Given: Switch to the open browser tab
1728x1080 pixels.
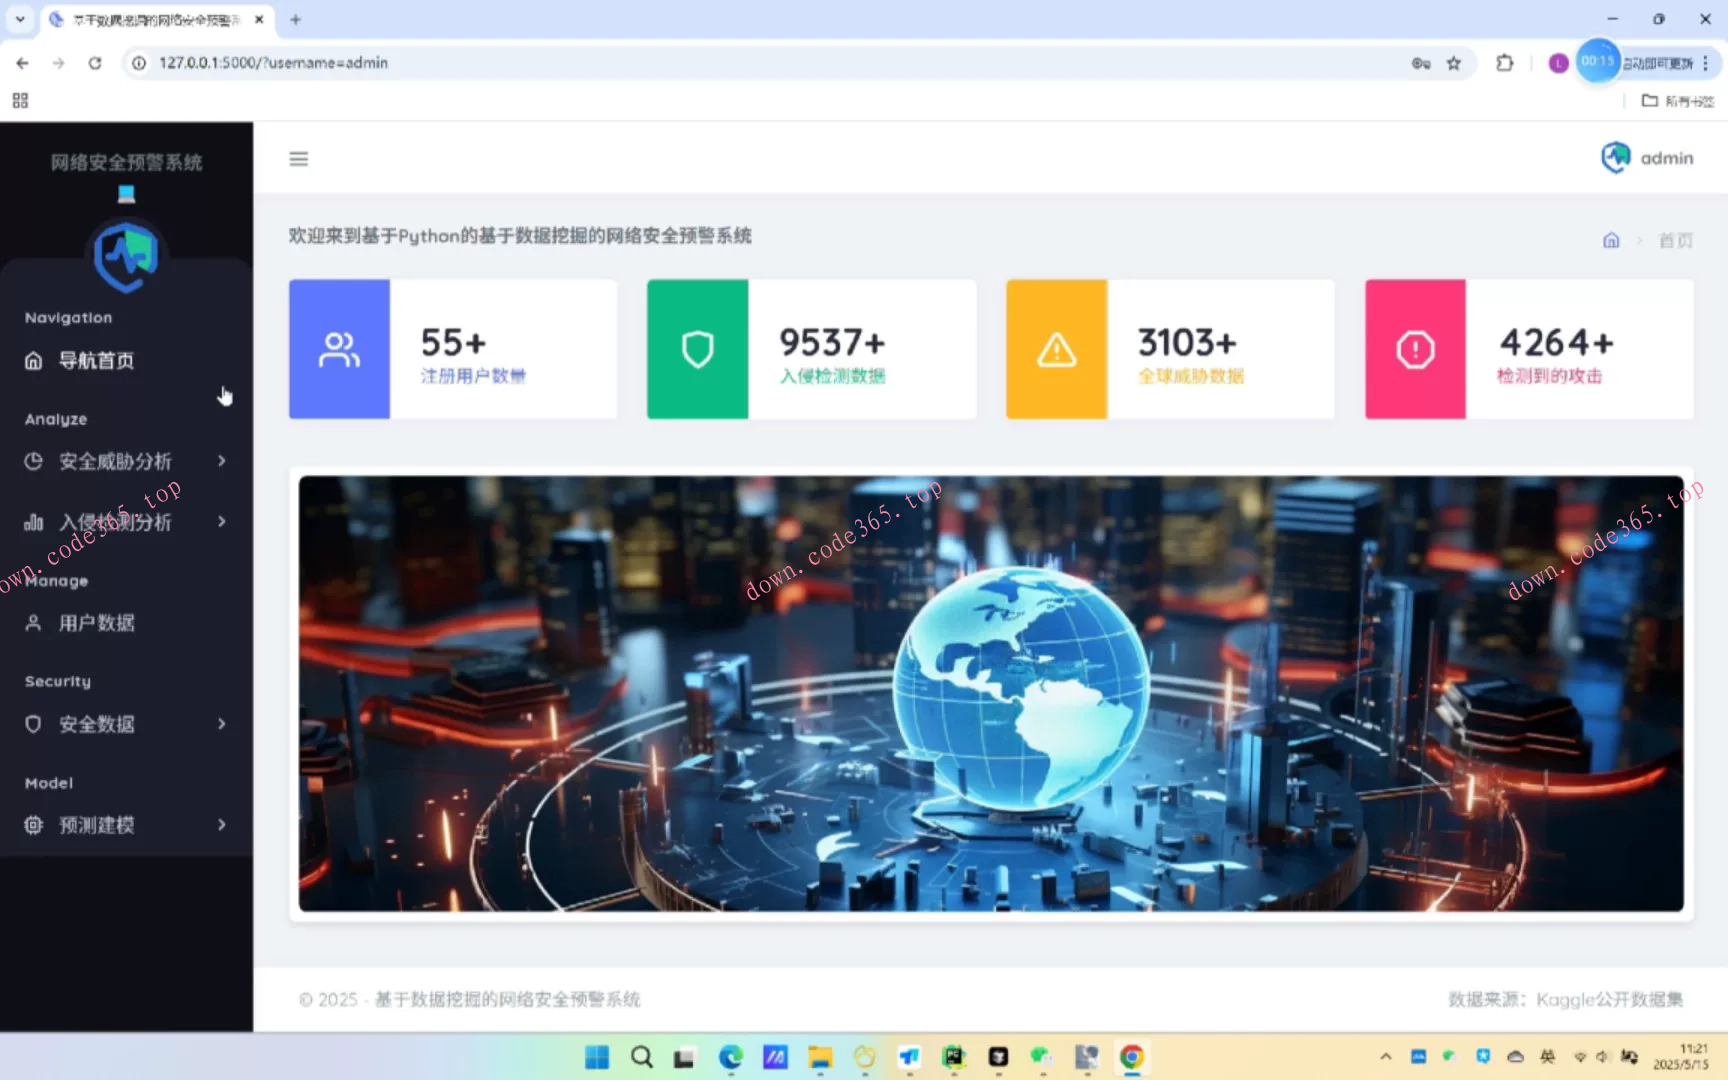Looking at the screenshot, I should pyautogui.click(x=150, y=19).
